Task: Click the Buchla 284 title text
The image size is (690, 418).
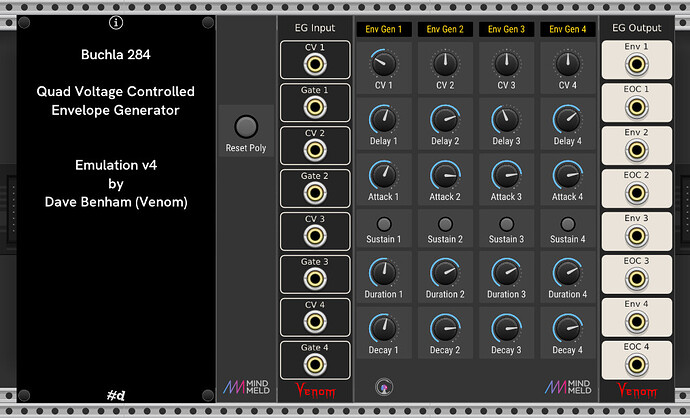Action: [116, 55]
